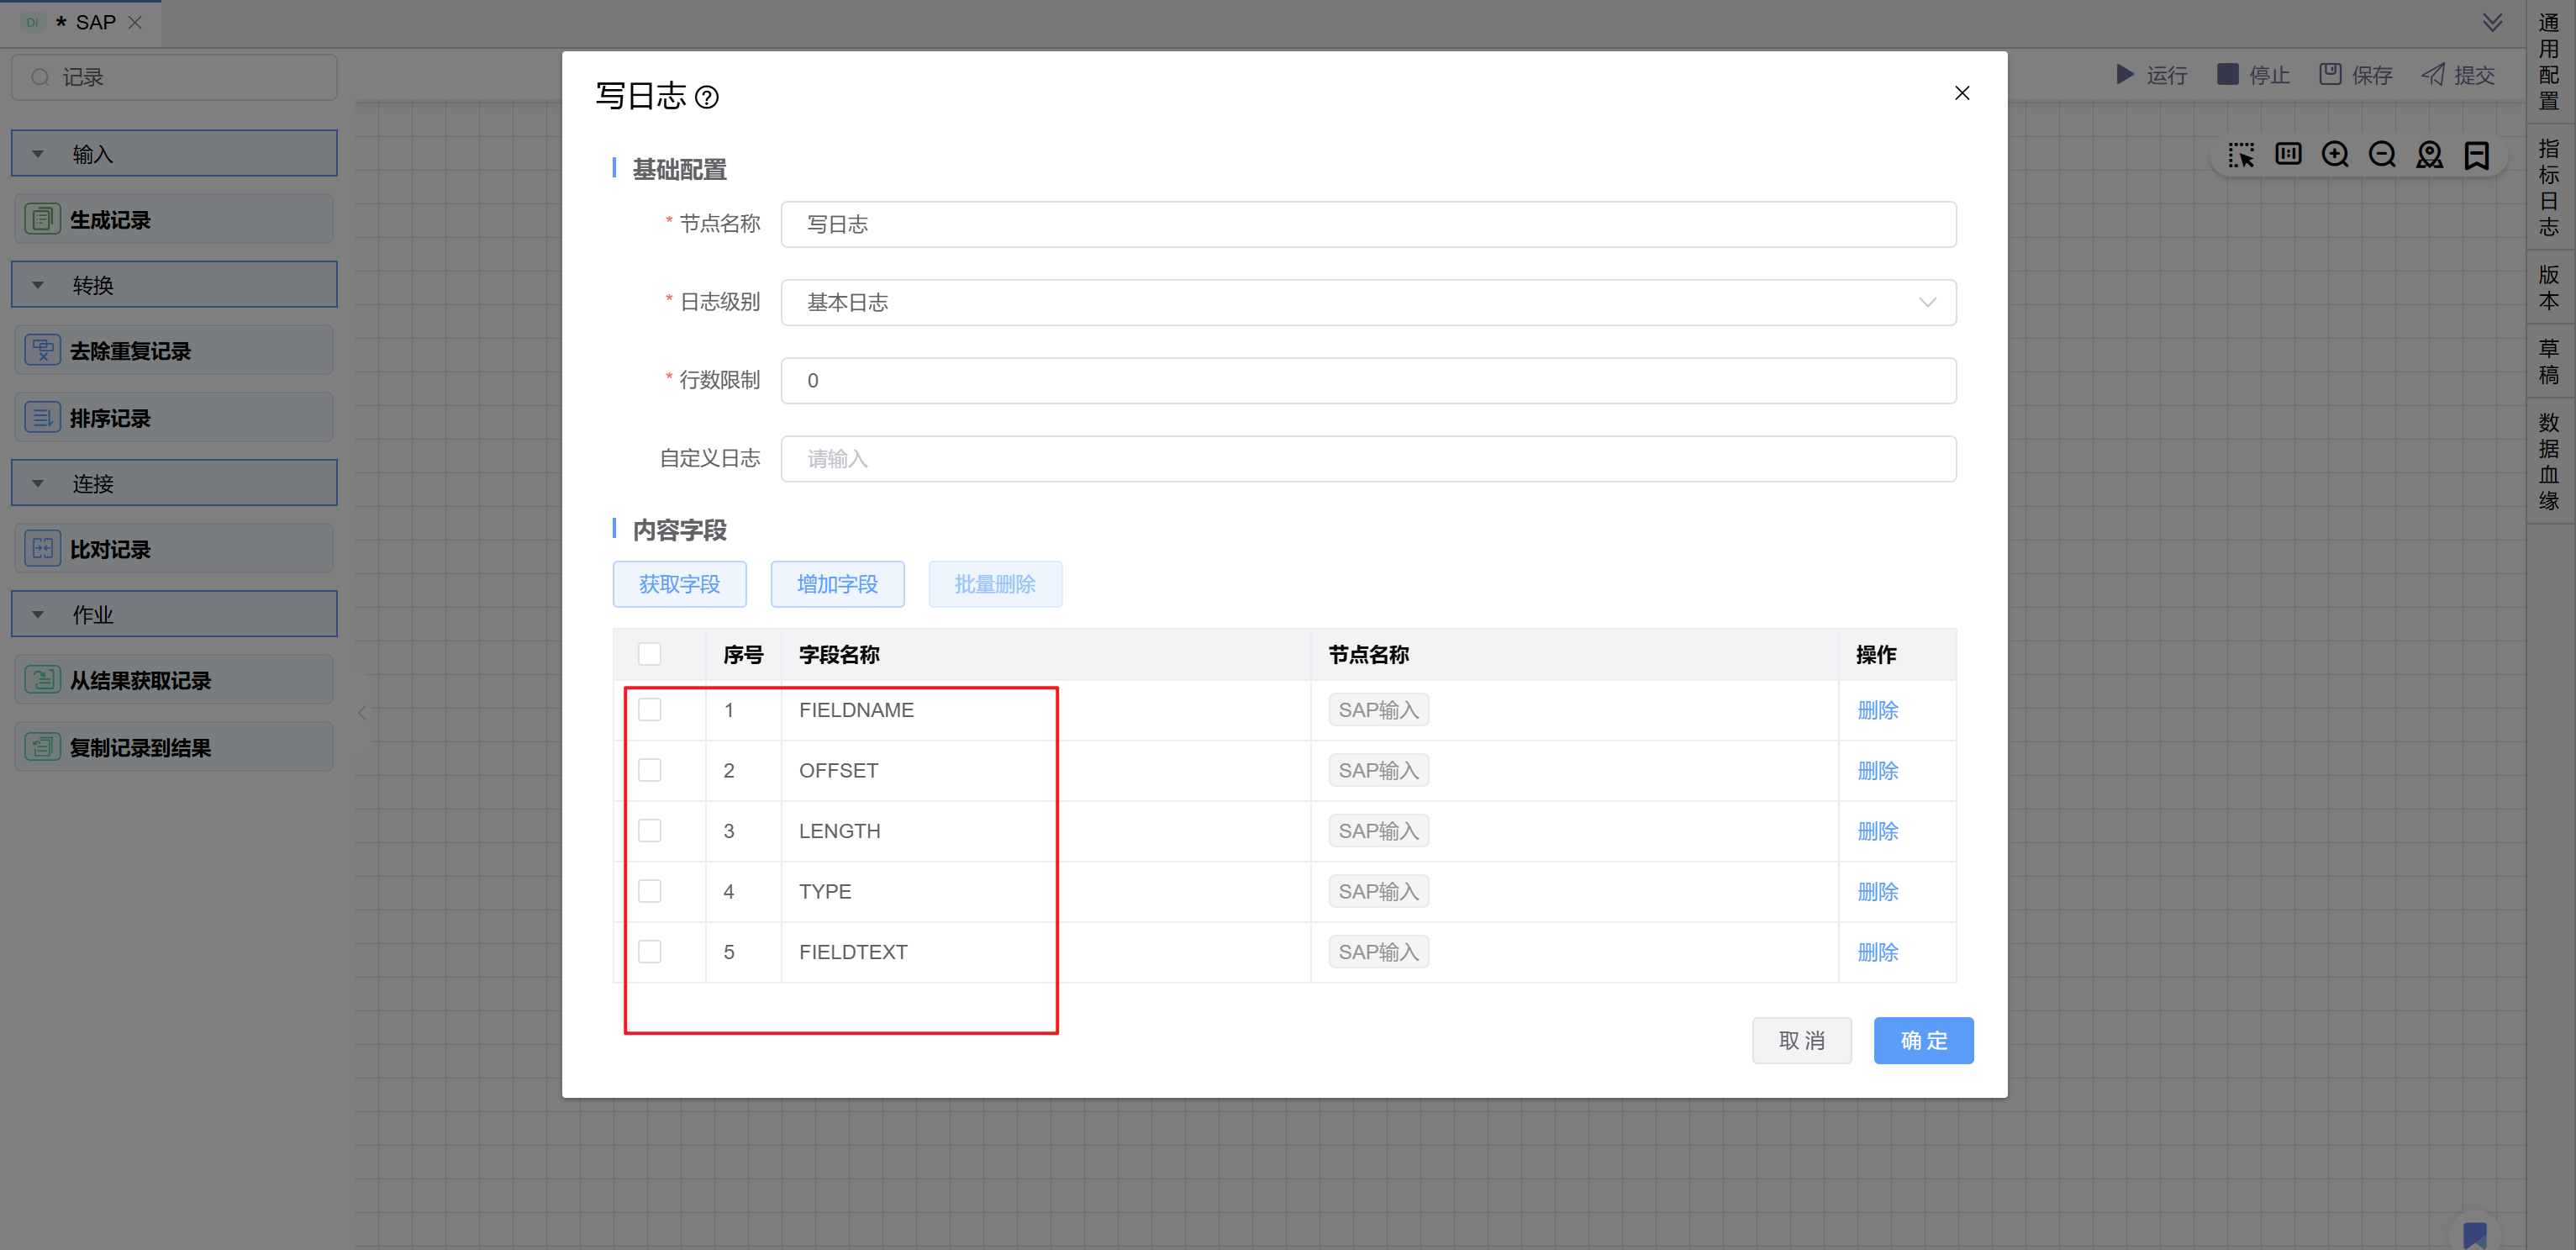Click the 生成记录 component icon
Image resolution: width=2576 pixels, height=1250 pixels.
pos(42,219)
